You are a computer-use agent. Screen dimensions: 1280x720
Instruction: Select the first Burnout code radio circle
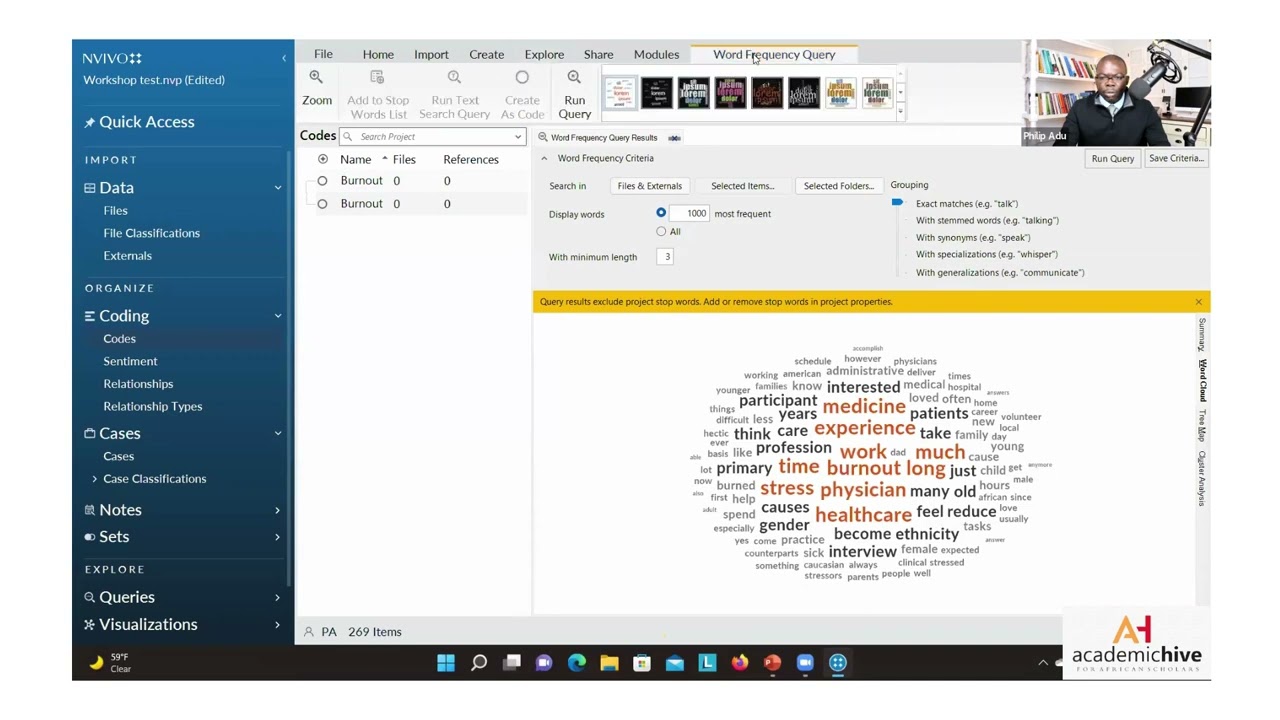click(322, 181)
